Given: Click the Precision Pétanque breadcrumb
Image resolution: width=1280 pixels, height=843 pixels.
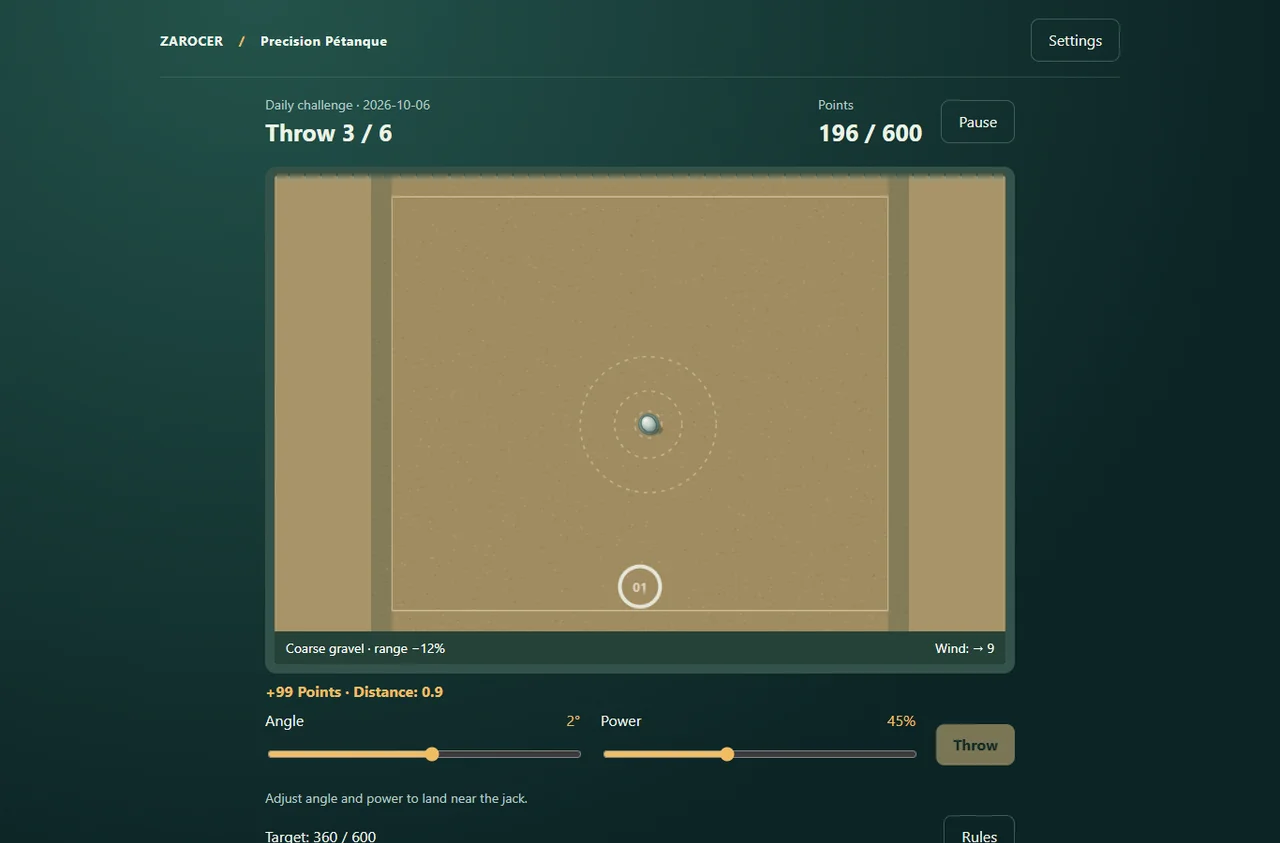Looking at the screenshot, I should coord(323,41).
